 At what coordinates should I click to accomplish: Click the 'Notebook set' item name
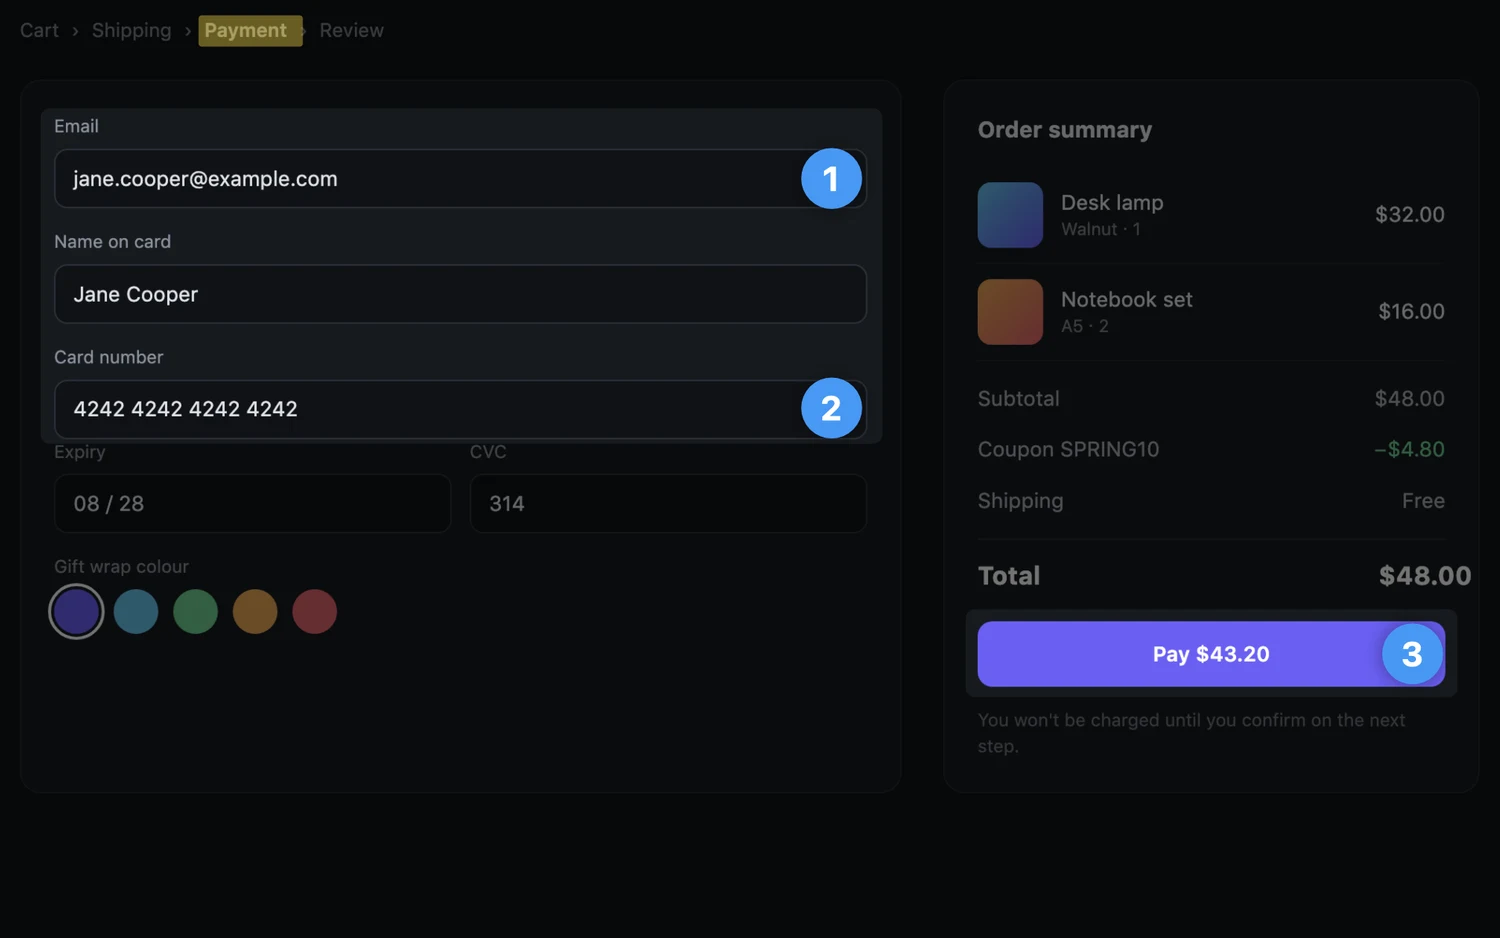click(1127, 300)
